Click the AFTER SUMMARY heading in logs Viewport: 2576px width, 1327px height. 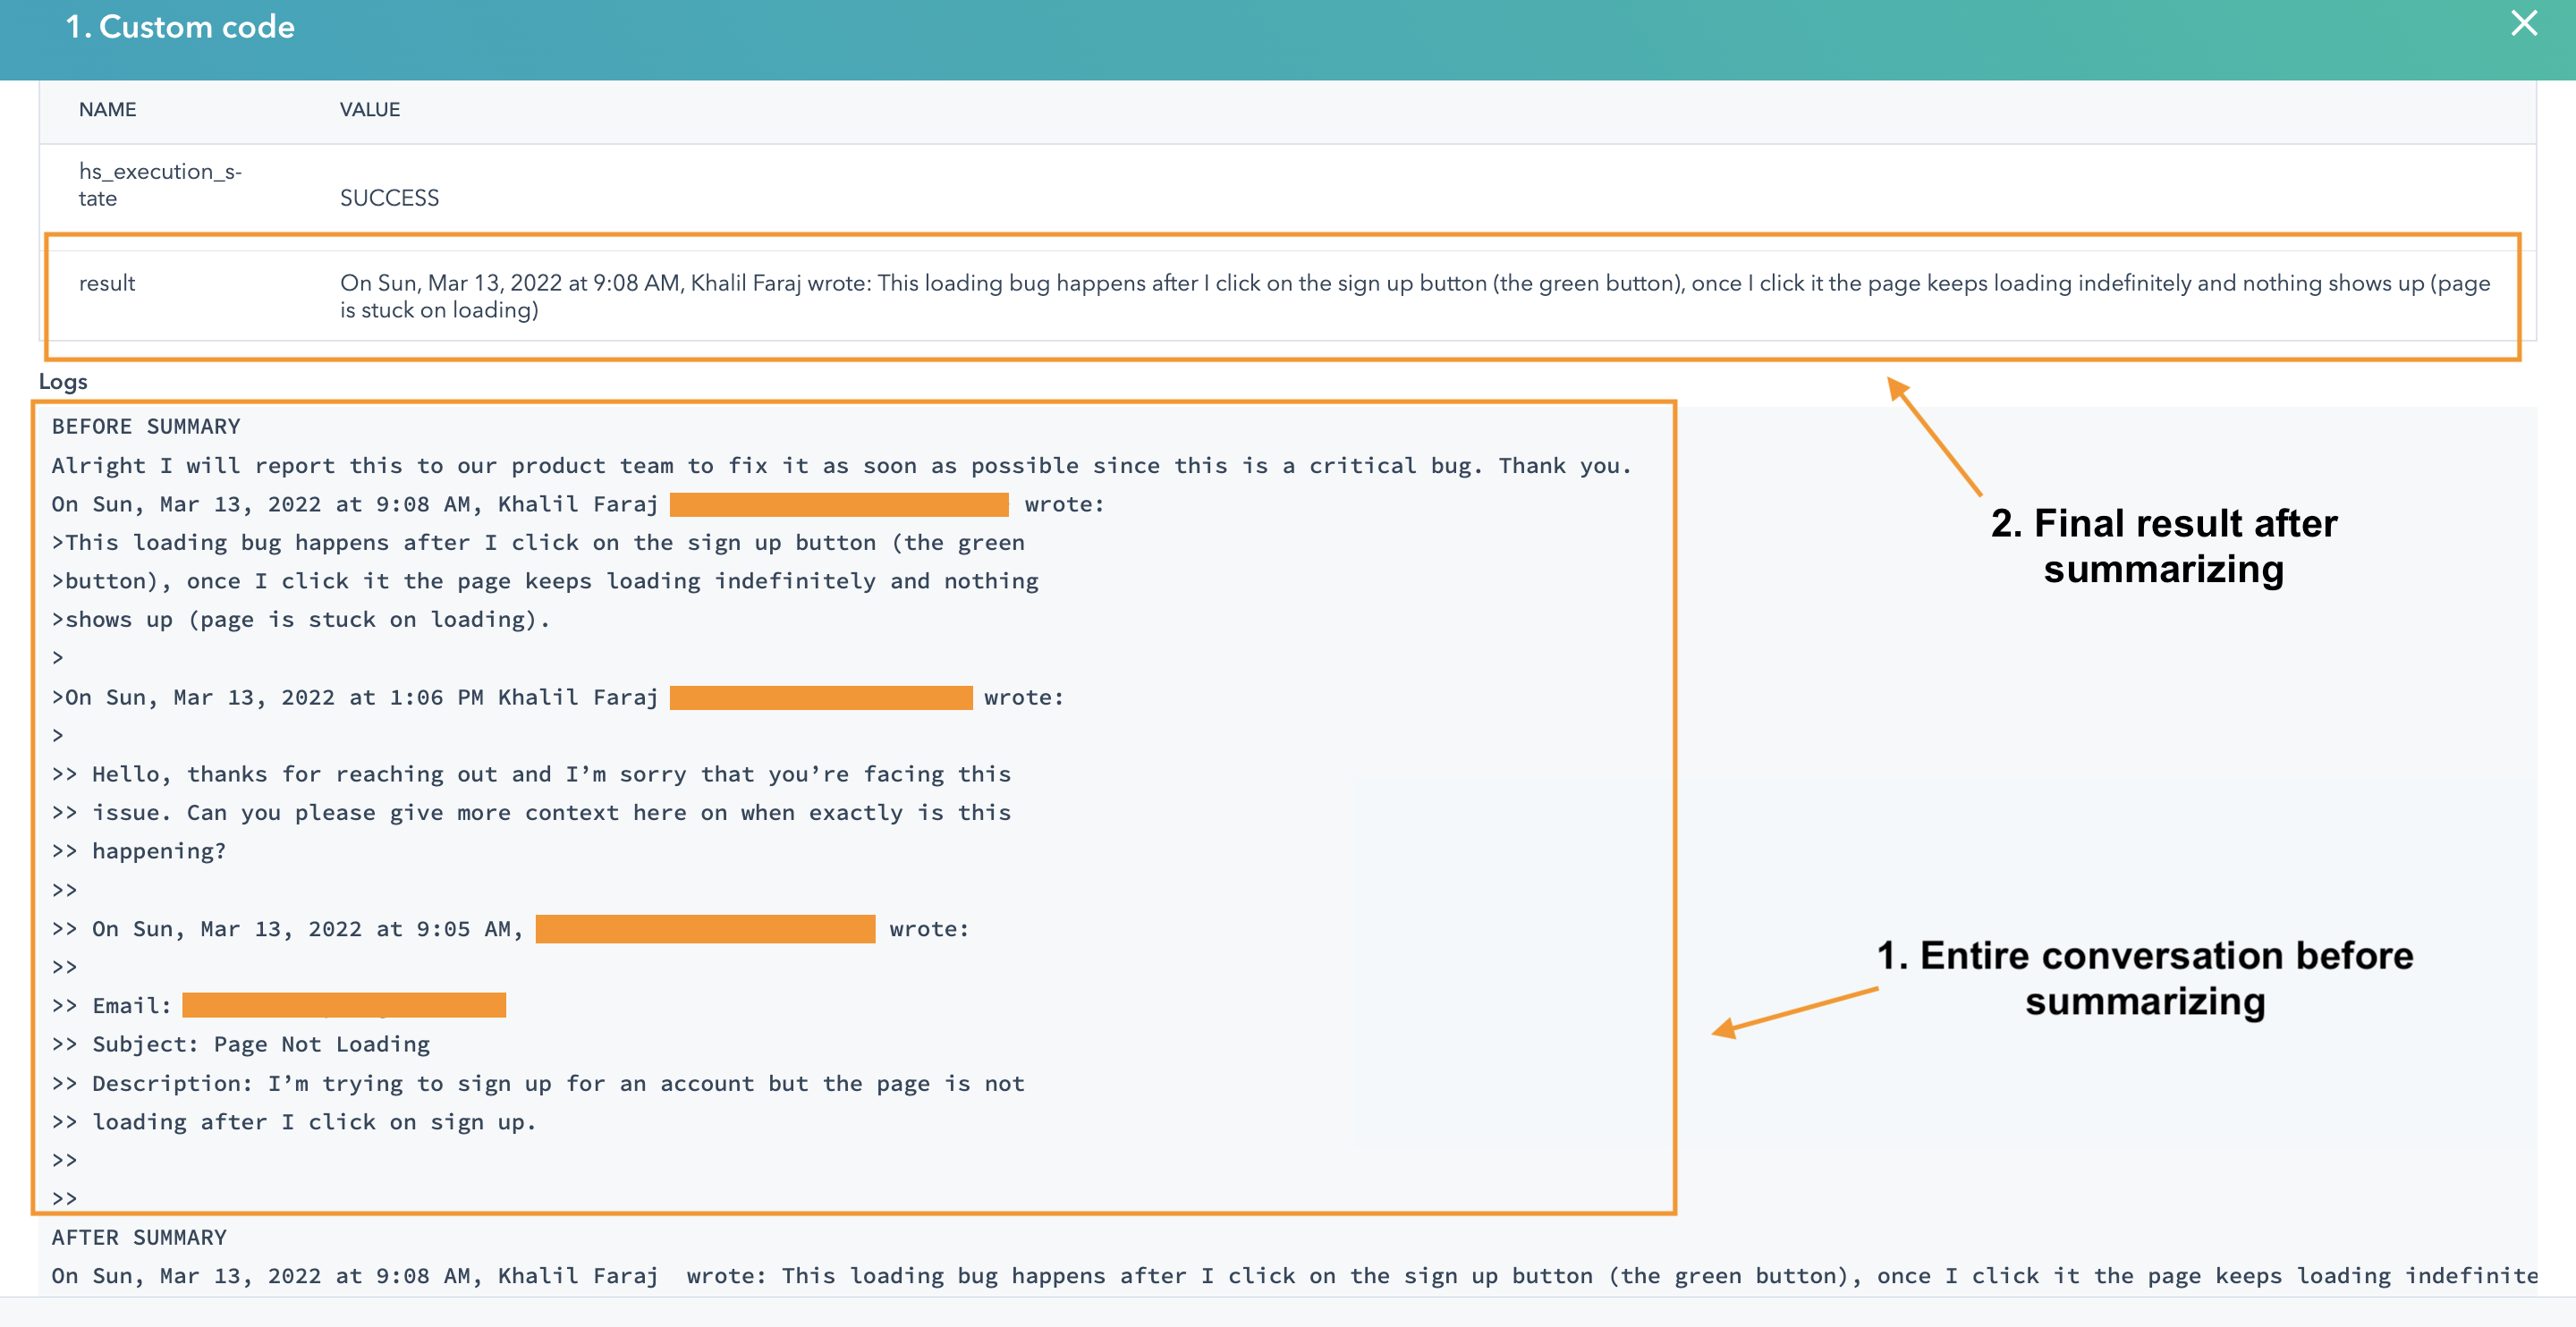point(139,1237)
